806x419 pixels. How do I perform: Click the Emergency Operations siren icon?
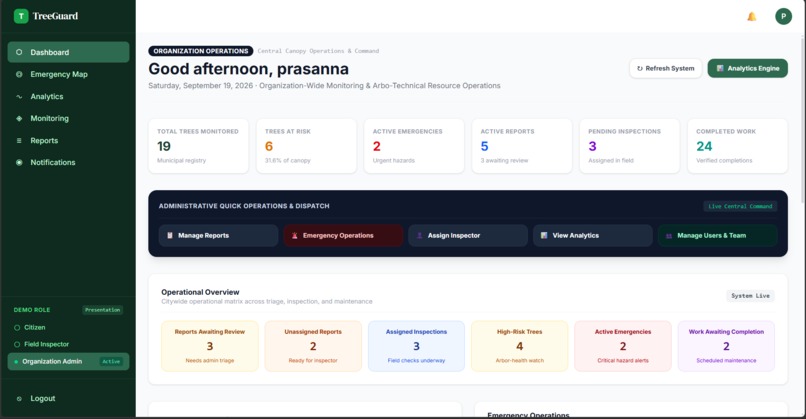tap(295, 235)
